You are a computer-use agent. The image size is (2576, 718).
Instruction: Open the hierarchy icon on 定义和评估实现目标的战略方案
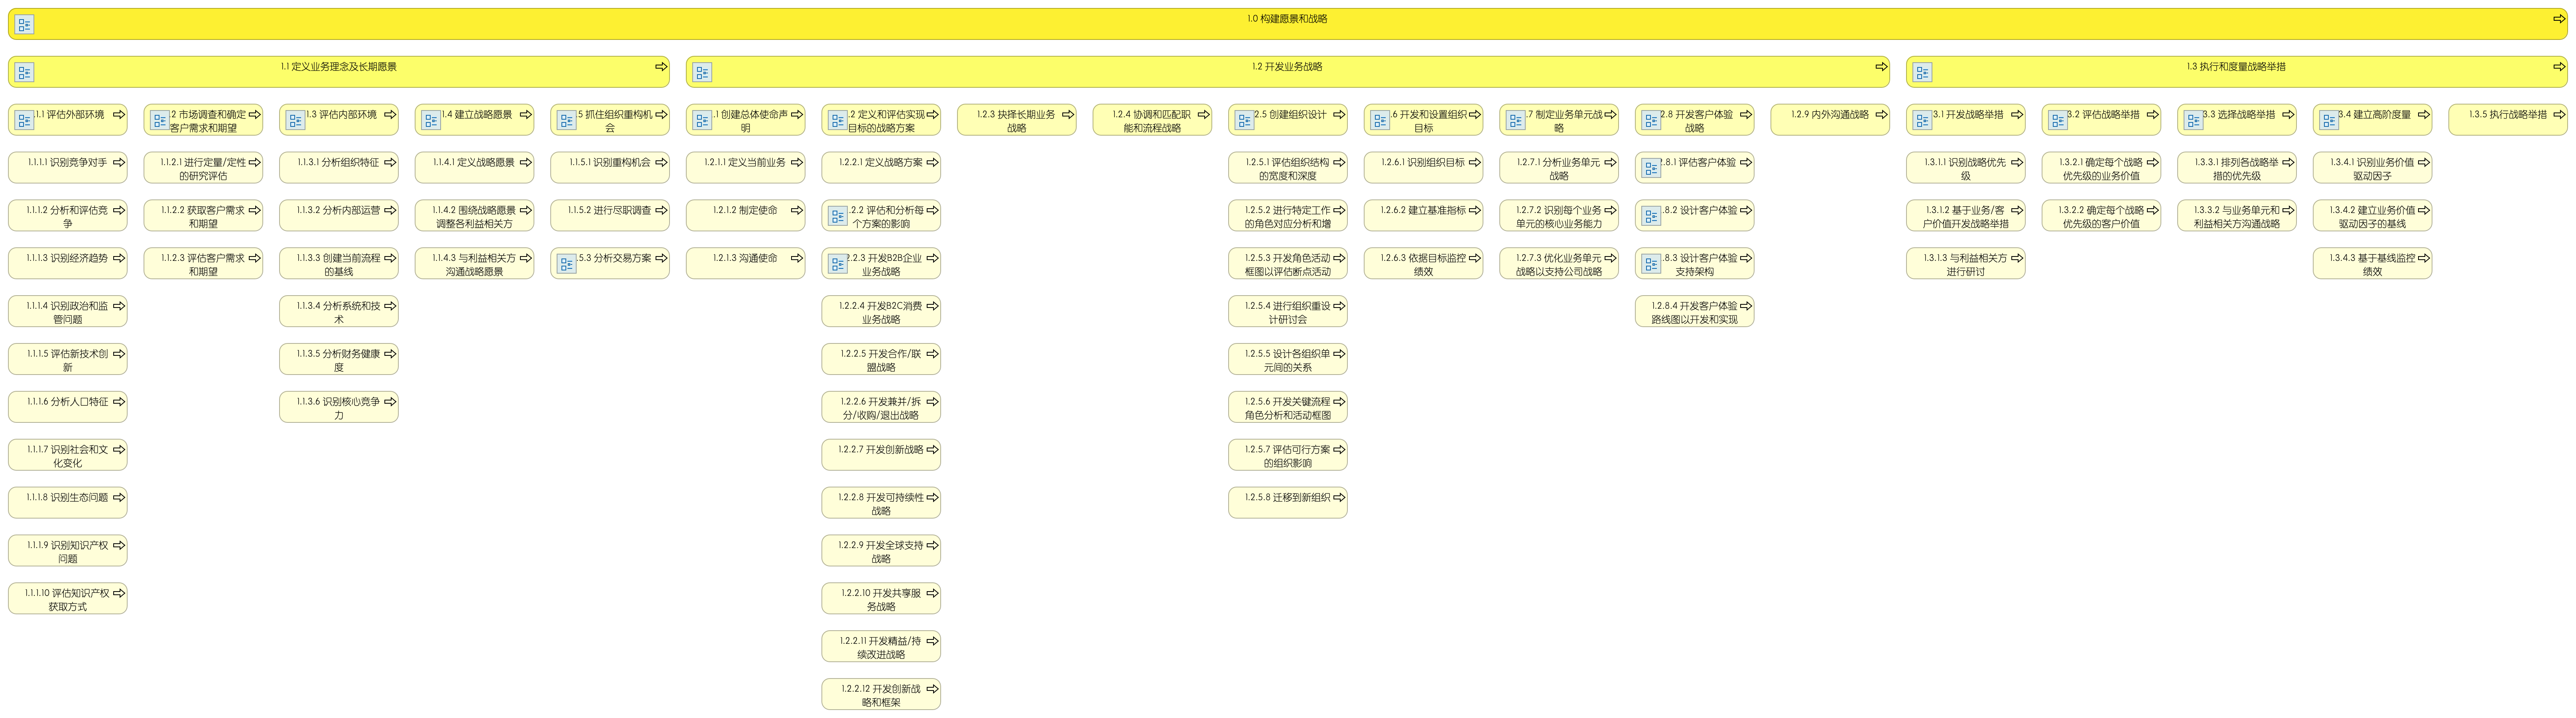click(x=838, y=121)
